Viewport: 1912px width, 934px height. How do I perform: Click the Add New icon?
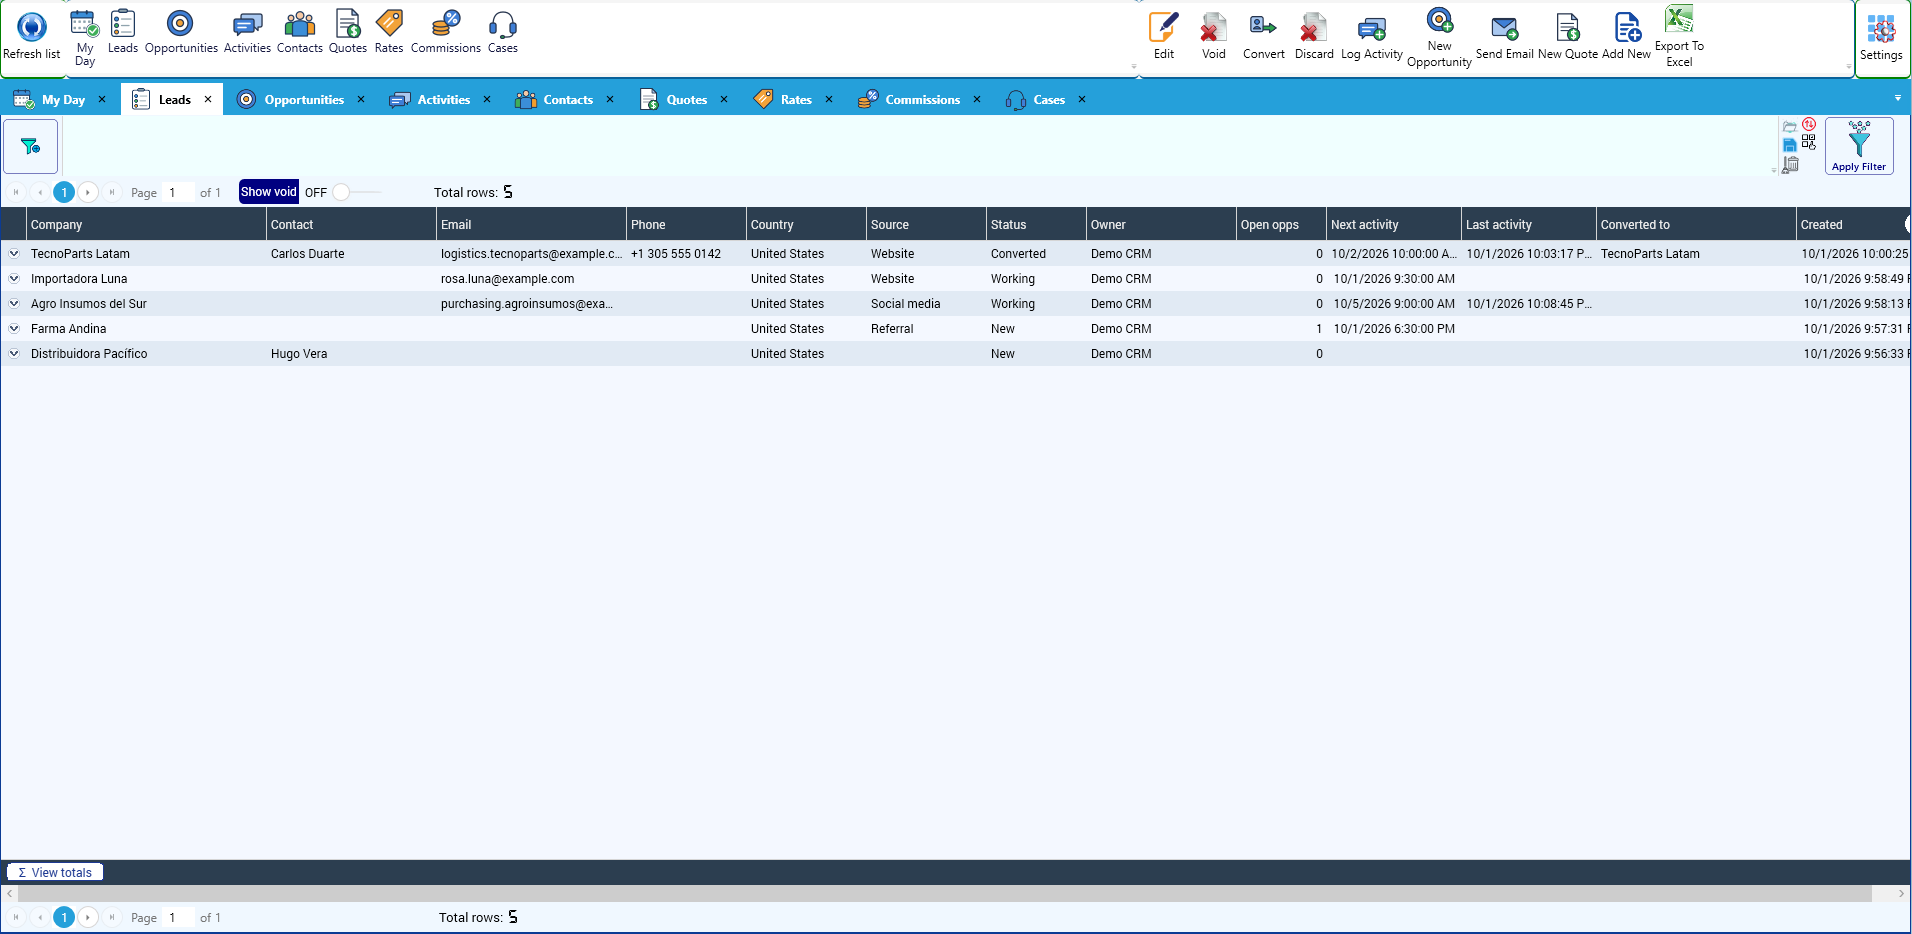click(1627, 27)
